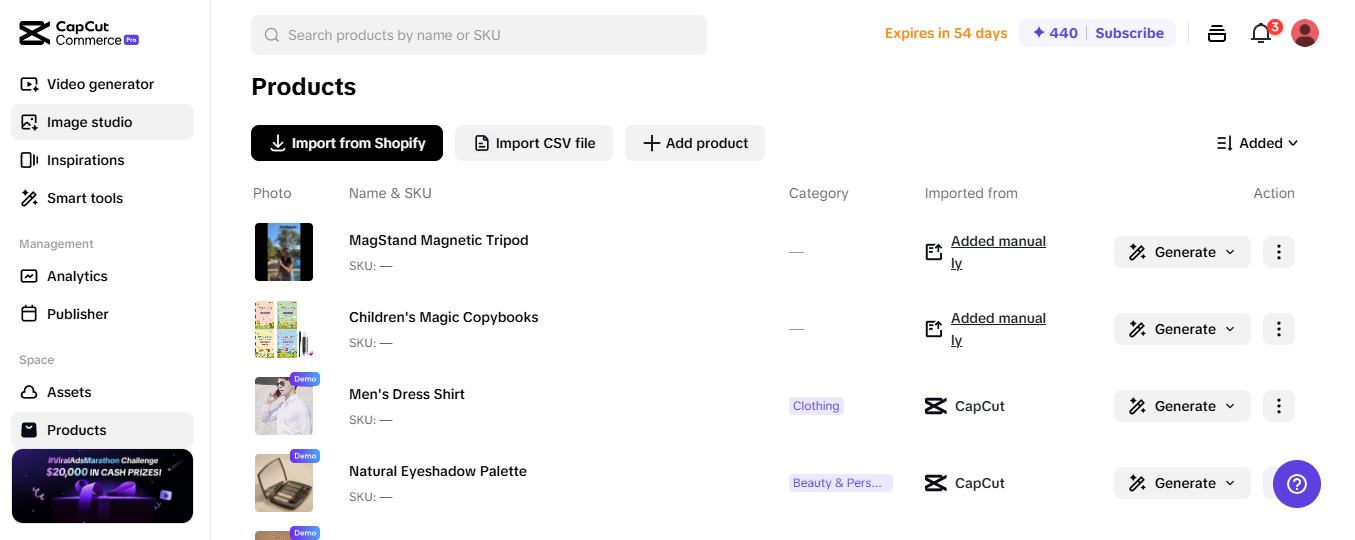
Task: Click the CapCut Commerce Pro logo
Action: tap(78, 33)
